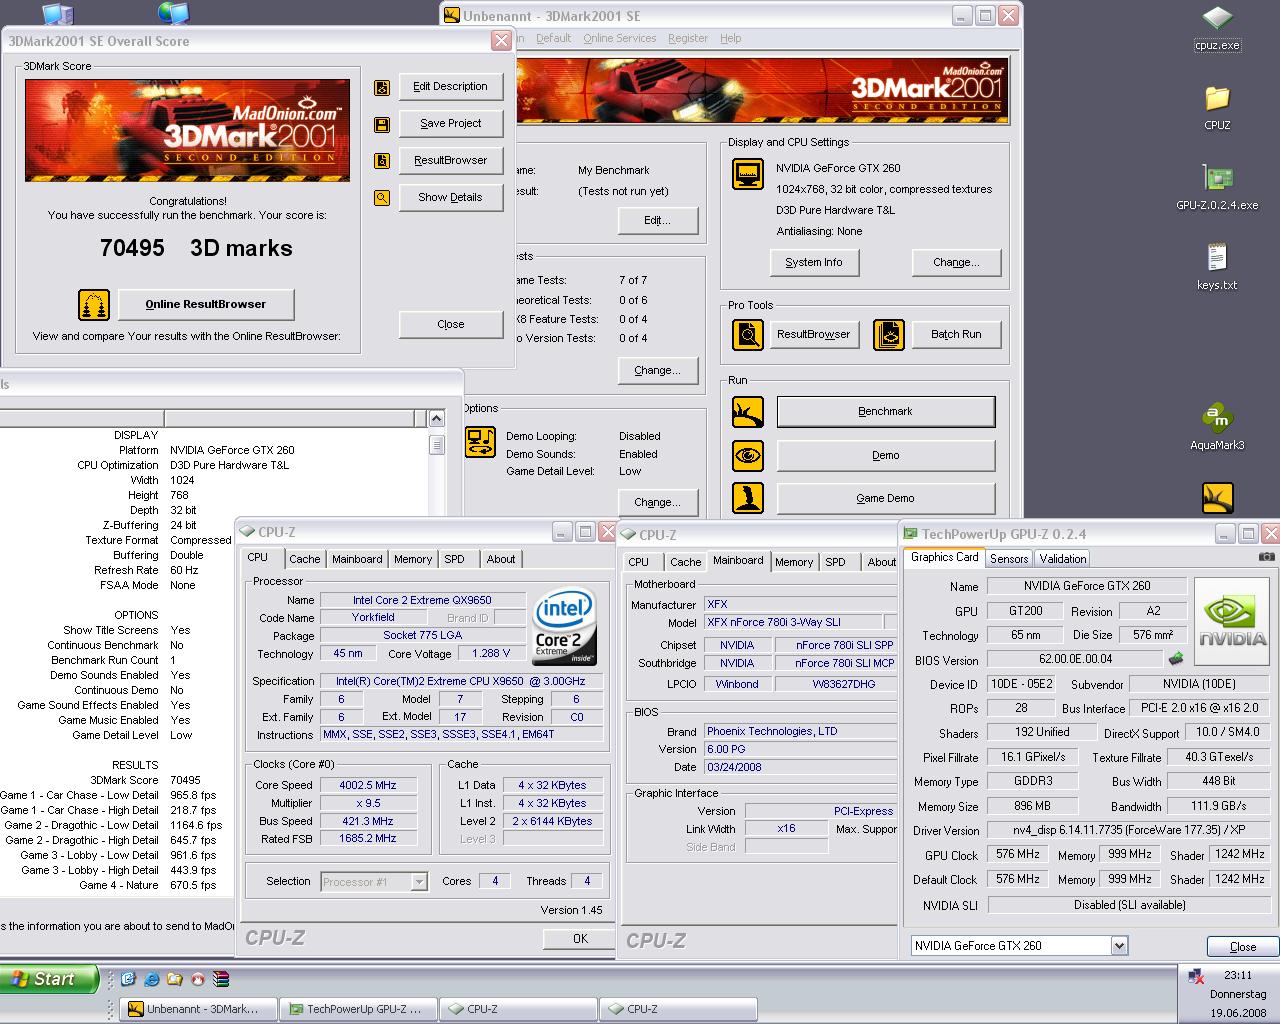The height and width of the screenshot is (1024, 1280).
Task: Click the Demo eye icon
Action: point(748,456)
